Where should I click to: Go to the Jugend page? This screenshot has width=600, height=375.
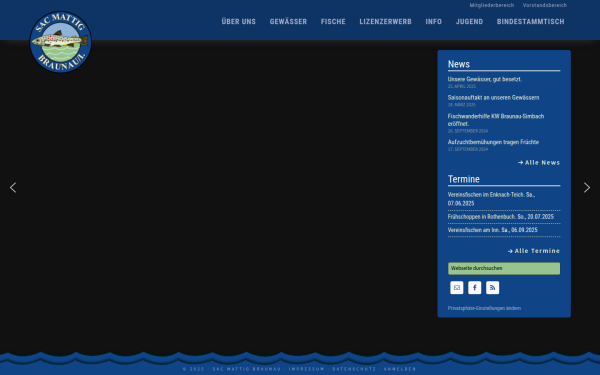pyautogui.click(x=469, y=22)
